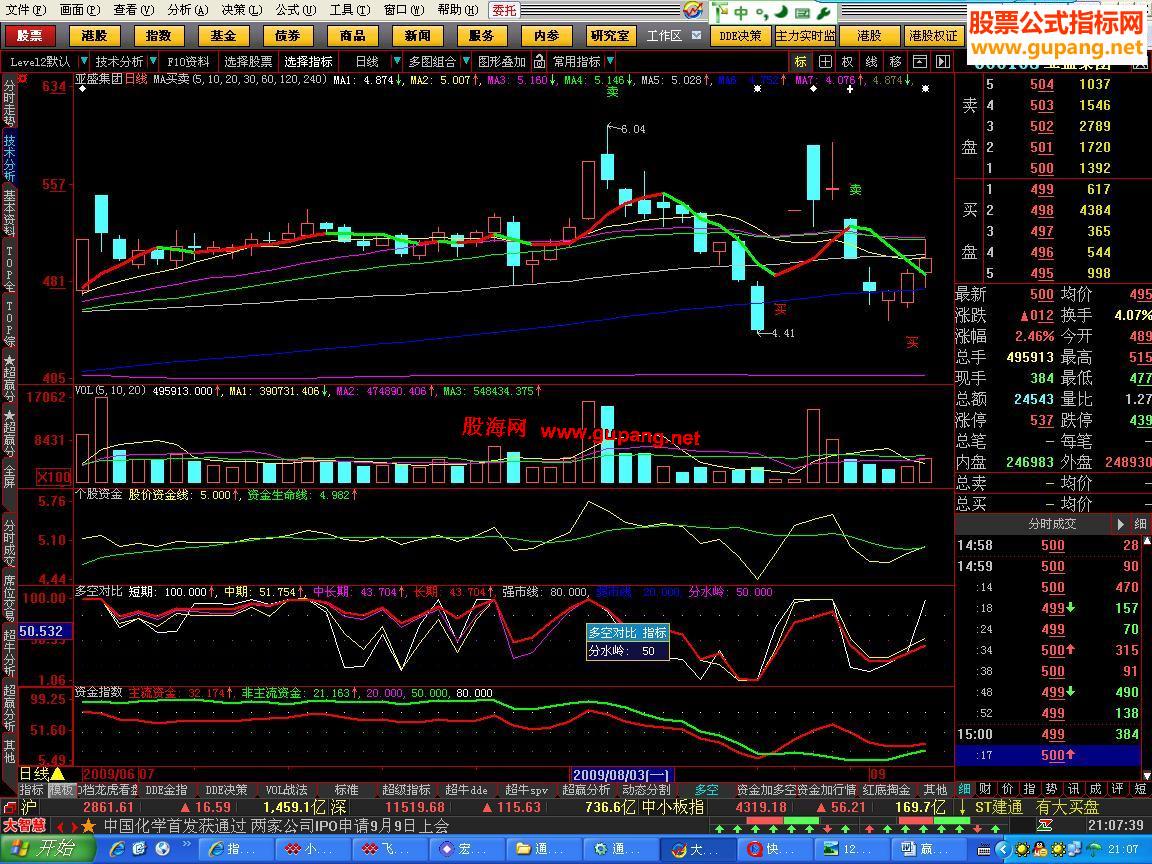Click the X100 volume scale box
The image size is (1152, 864).
point(54,476)
